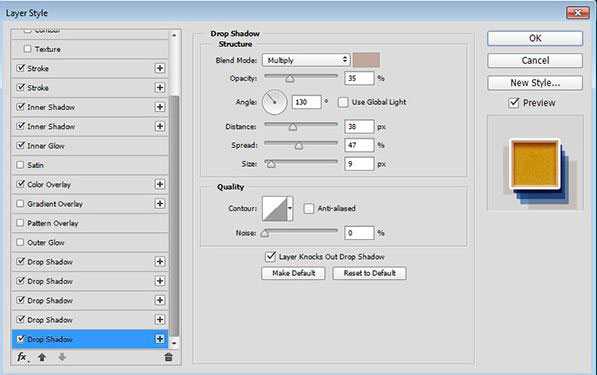Open the fx effects menu icon
Screen dimensions: 597x375
22,357
